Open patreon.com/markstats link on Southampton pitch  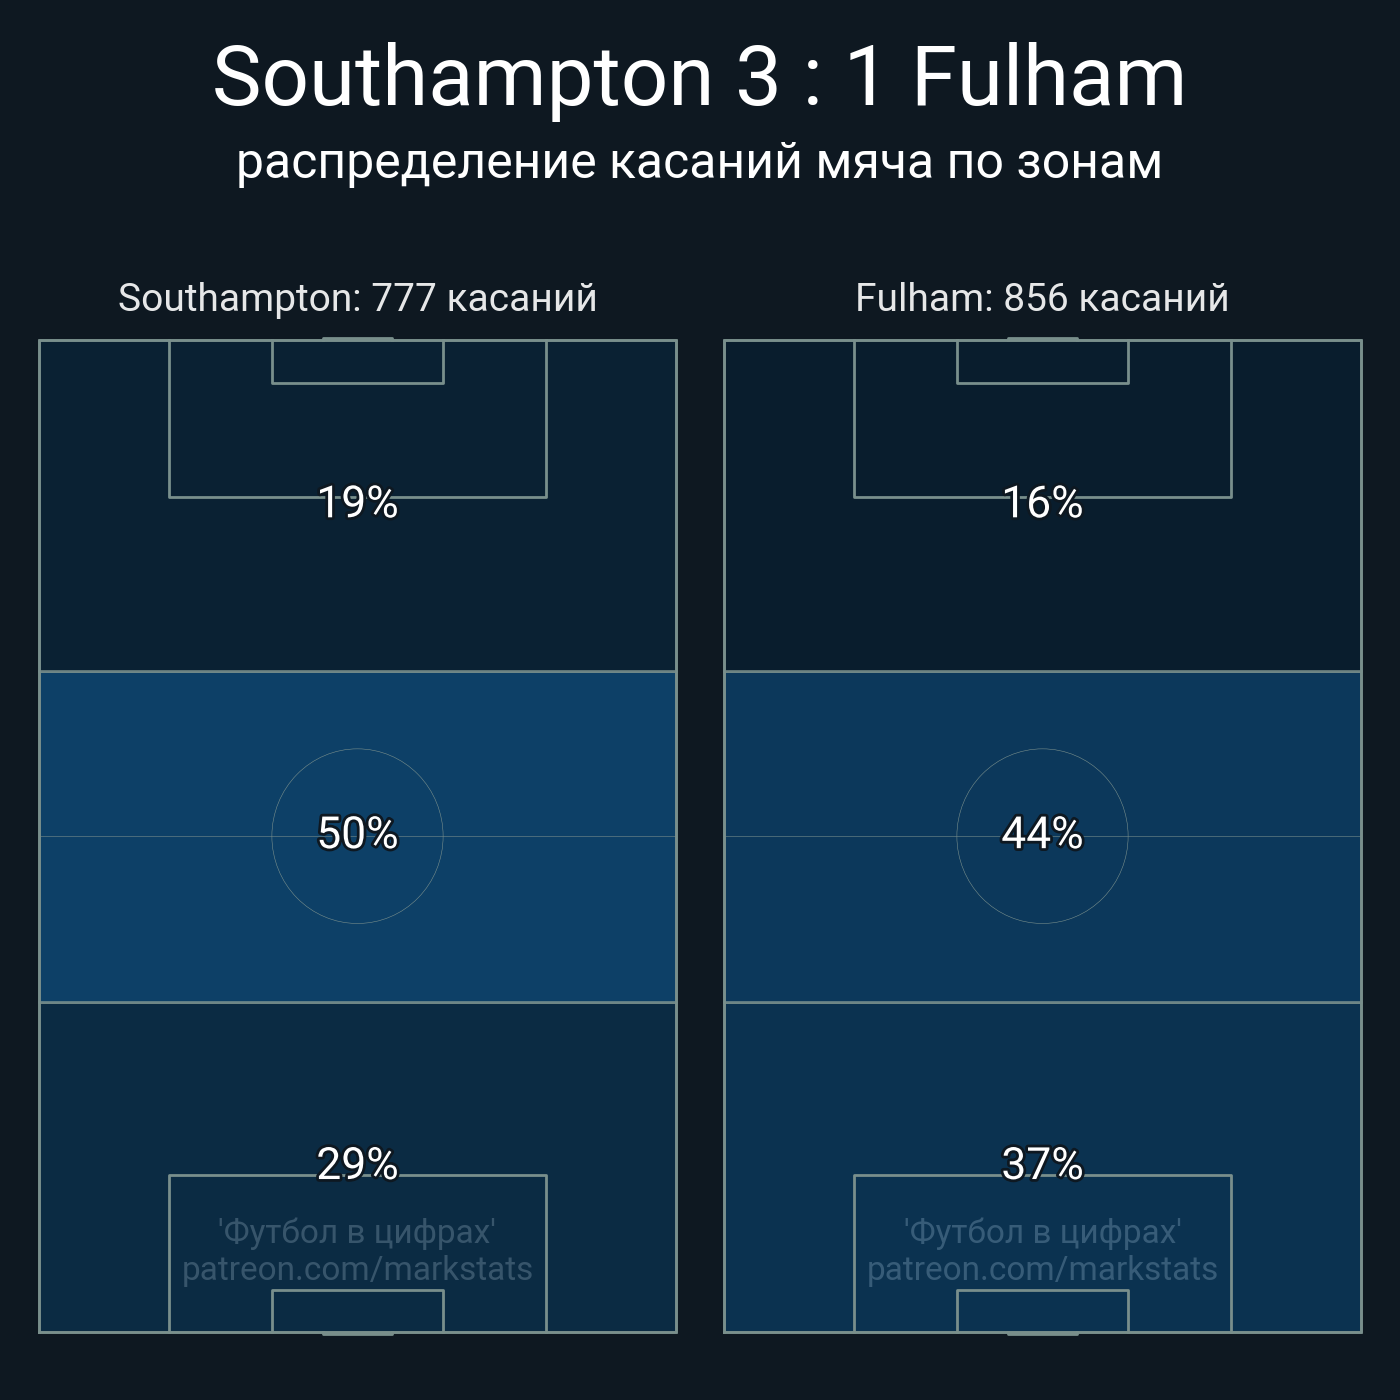[357, 1269]
